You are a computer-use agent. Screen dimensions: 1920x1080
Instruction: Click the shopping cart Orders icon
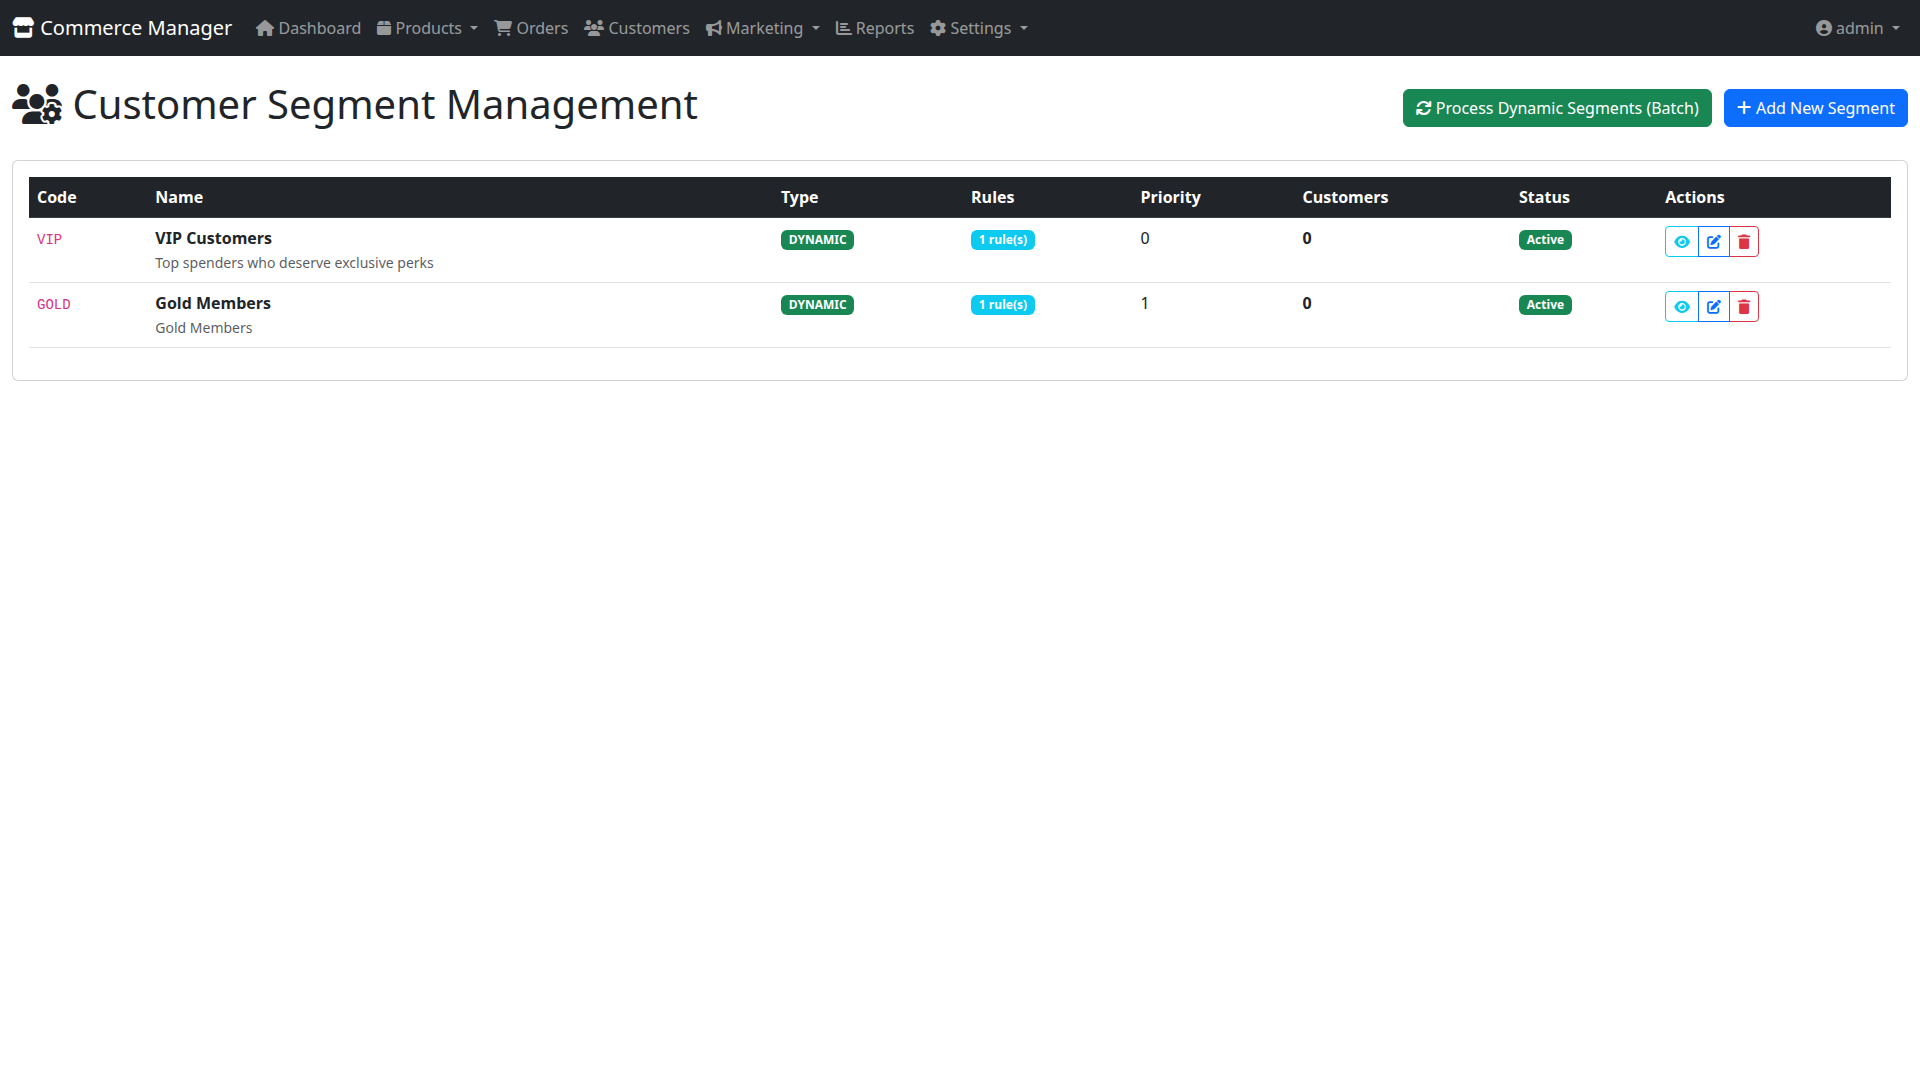[502, 27]
